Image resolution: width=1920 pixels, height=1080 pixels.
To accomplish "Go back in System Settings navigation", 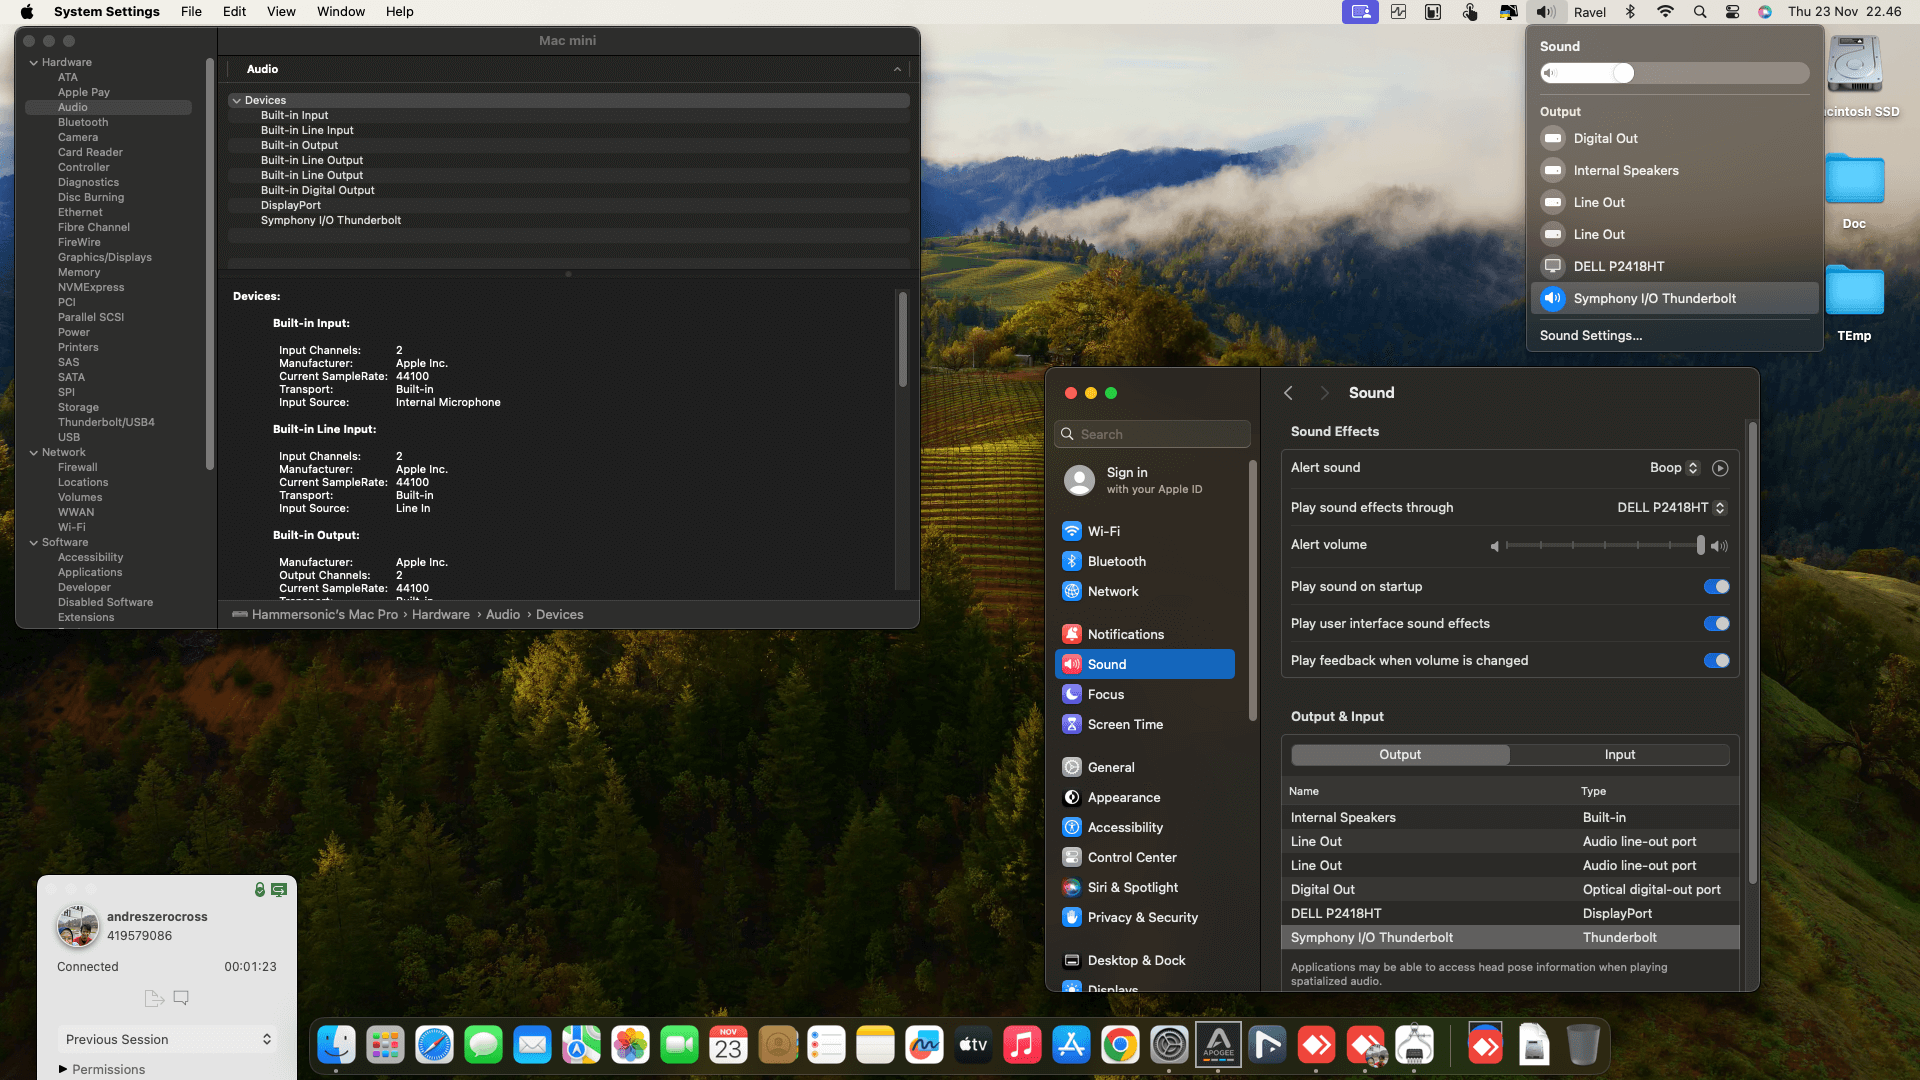I will 1288,393.
